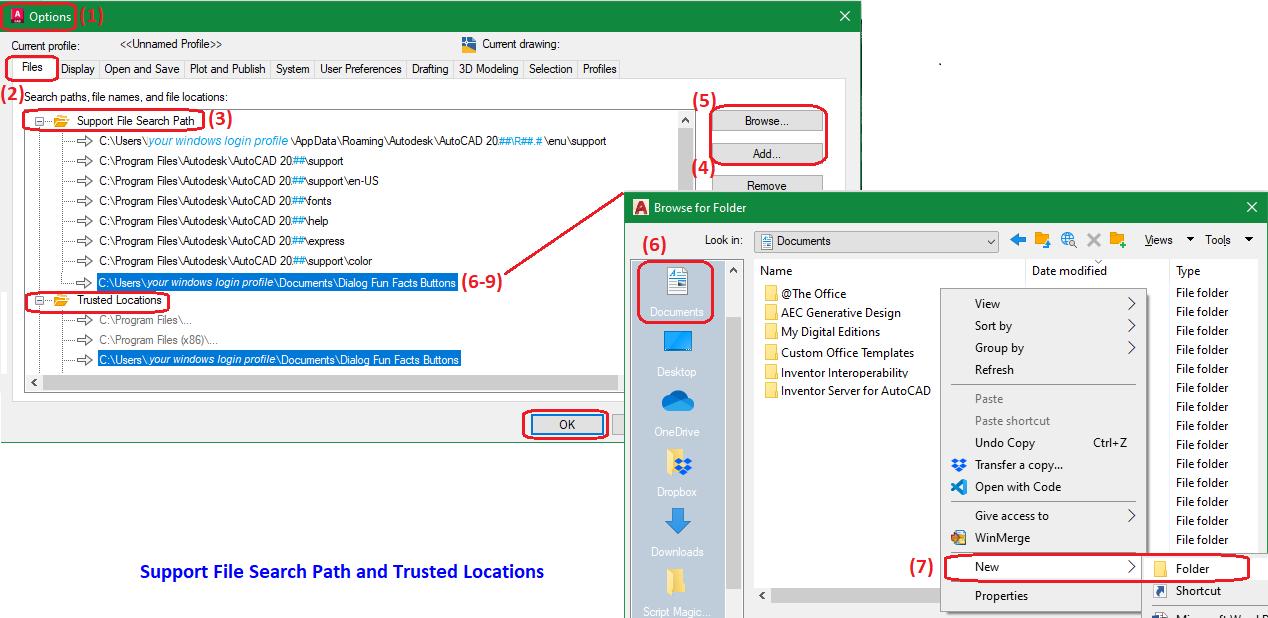This screenshot has width=1268, height=618.
Task: Click folder icon of AEC Generative Design
Action: 771,312
